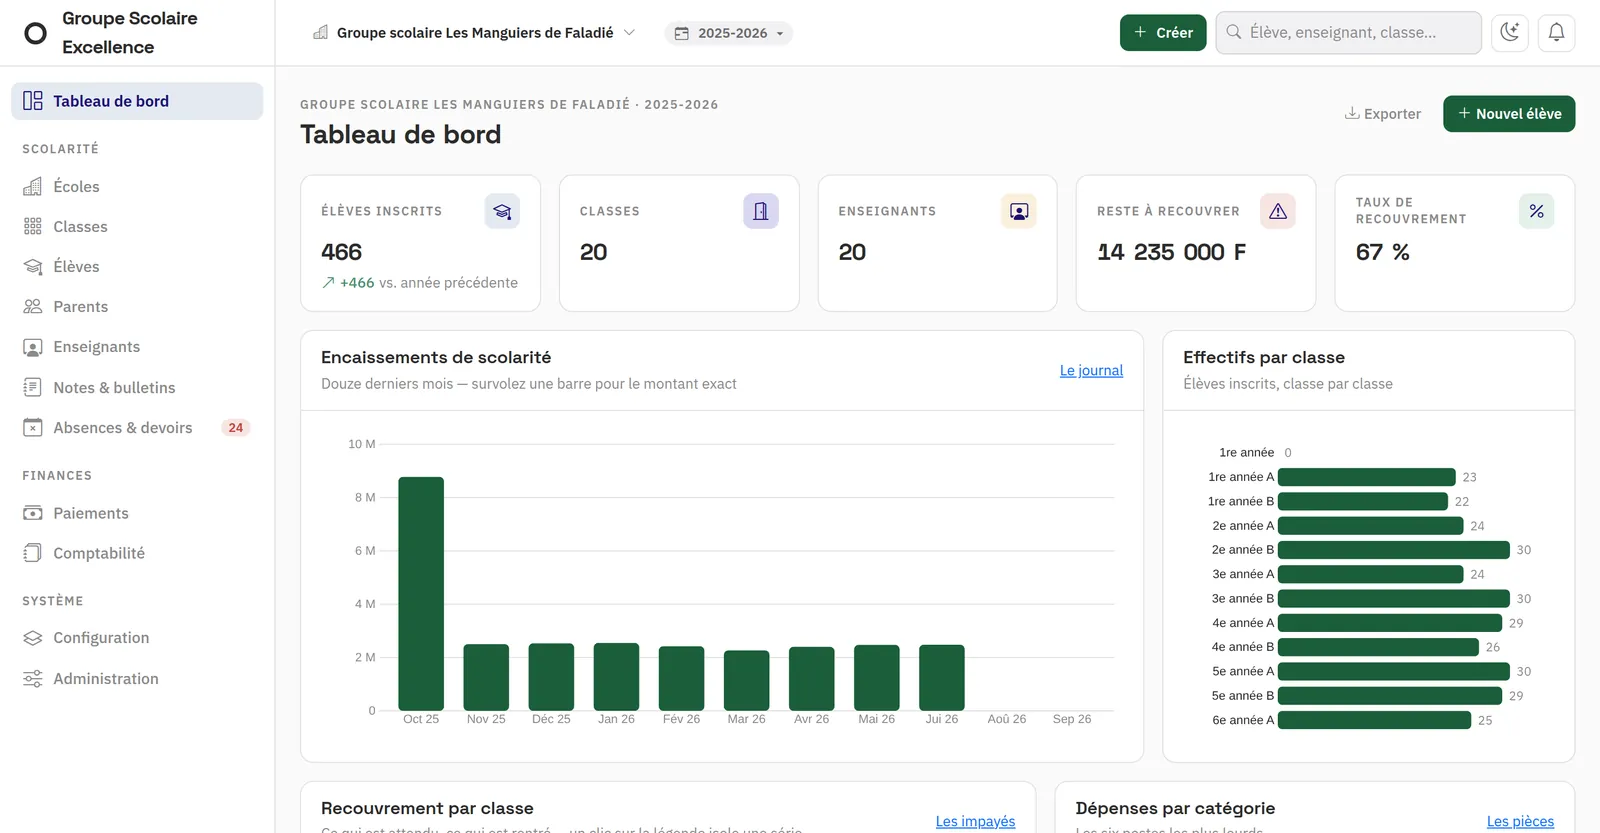1600x833 pixels.
Task: Open the Paiements section label
Action: point(91,513)
